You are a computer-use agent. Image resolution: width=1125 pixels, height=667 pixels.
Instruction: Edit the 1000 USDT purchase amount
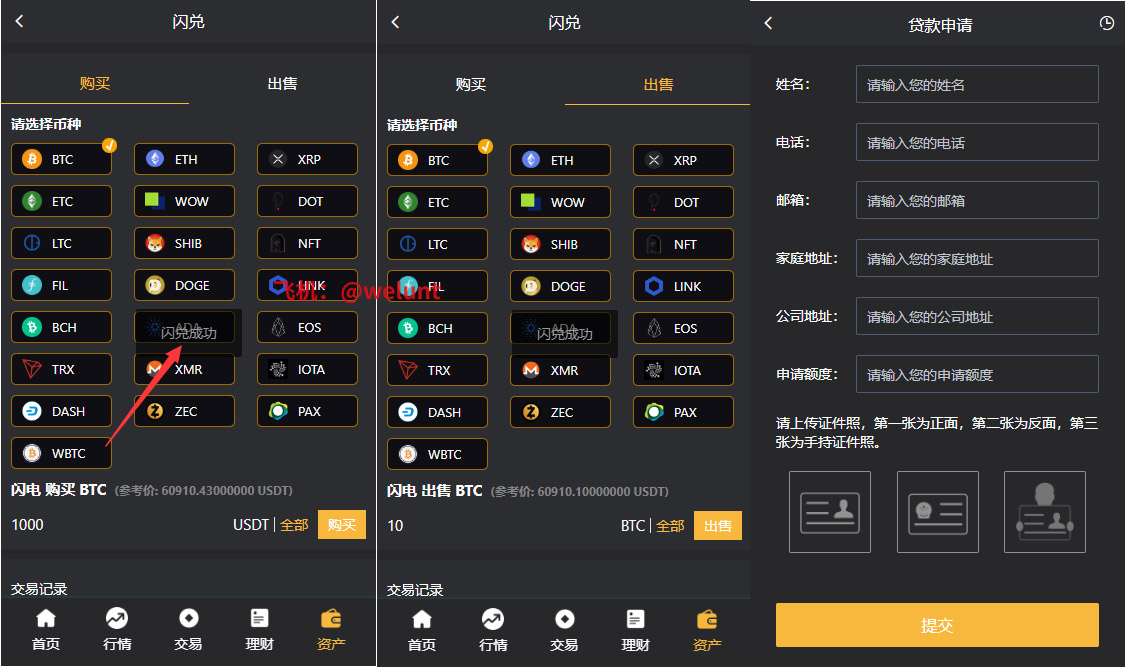click(x=118, y=525)
